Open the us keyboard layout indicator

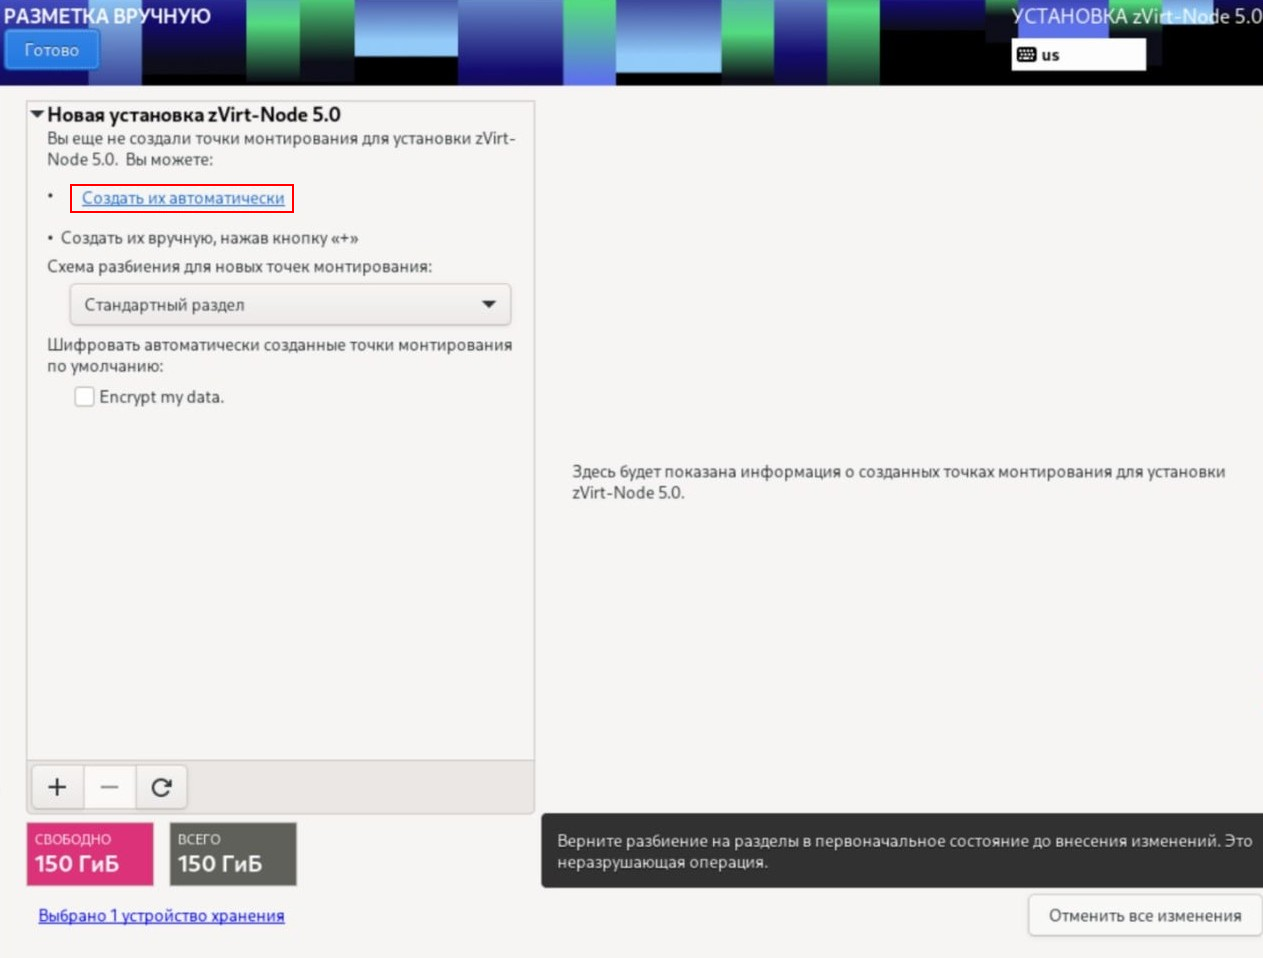click(x=1078, y=55)
